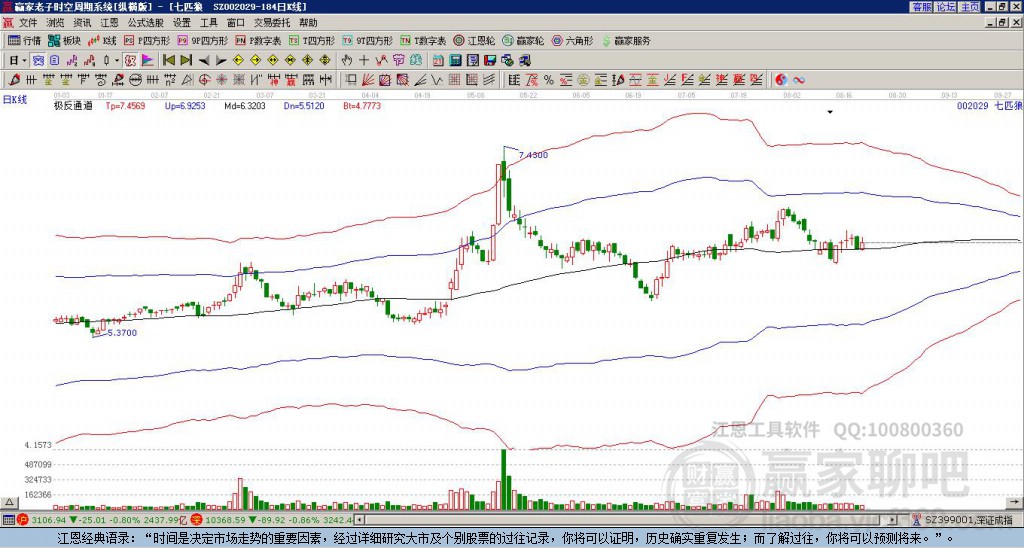The width and height of the screenshot is (1024, 548).
Task: Open the 六角形 hexagon tool
Action: 572,40
